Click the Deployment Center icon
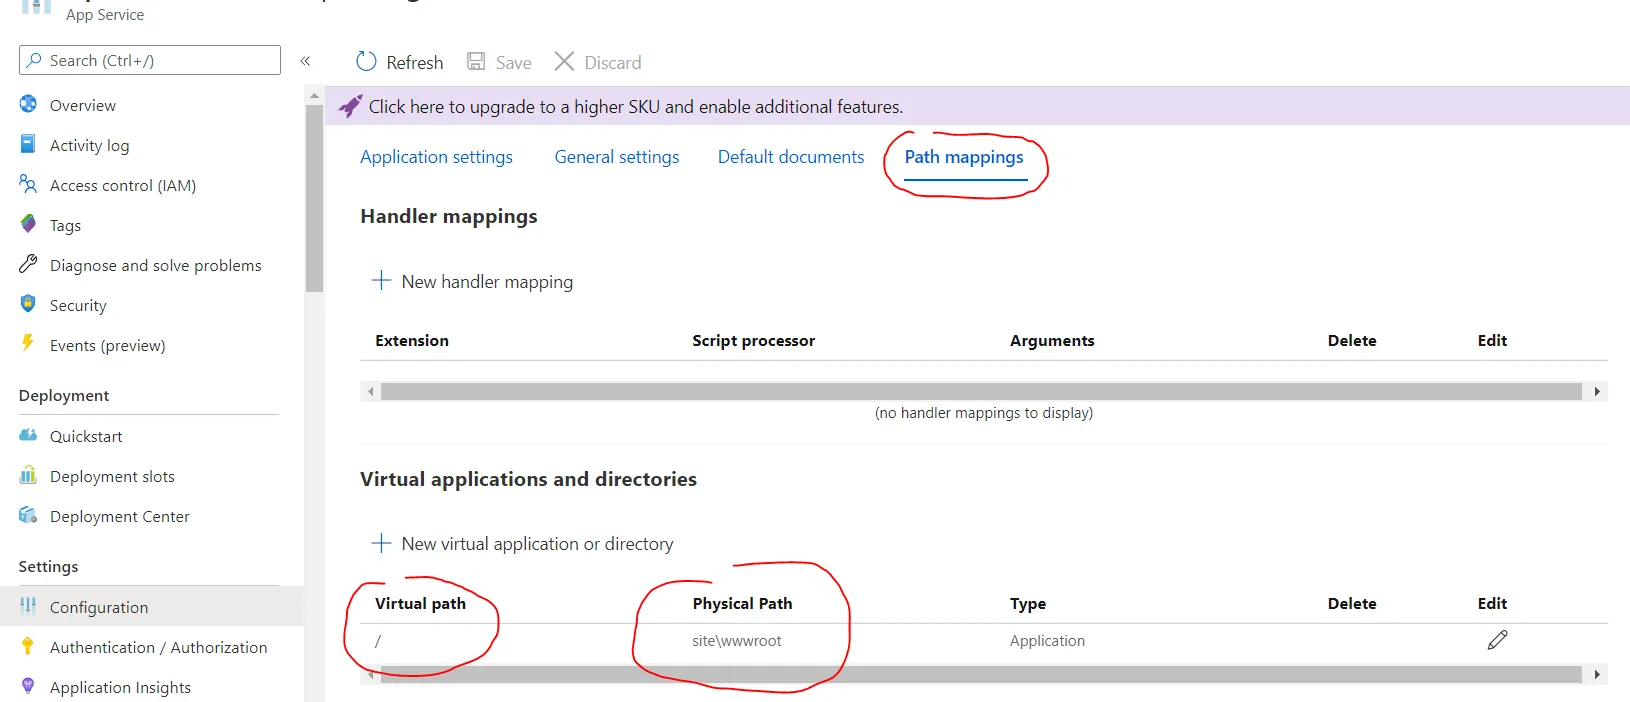Screen dimensions: 1630x702 [28, 515]
